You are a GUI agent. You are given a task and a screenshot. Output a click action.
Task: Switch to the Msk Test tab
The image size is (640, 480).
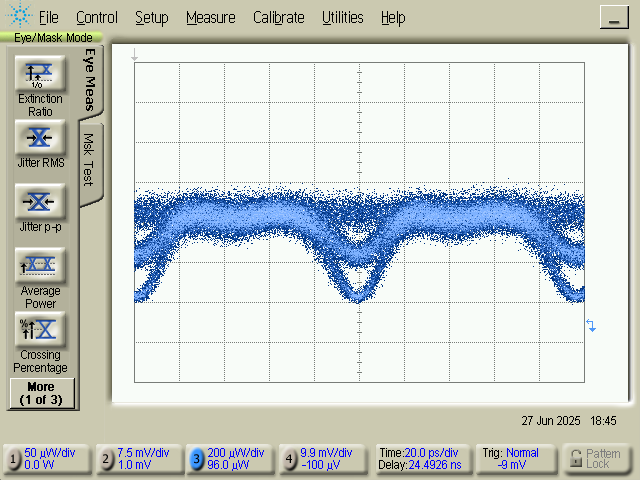[89, 162]
